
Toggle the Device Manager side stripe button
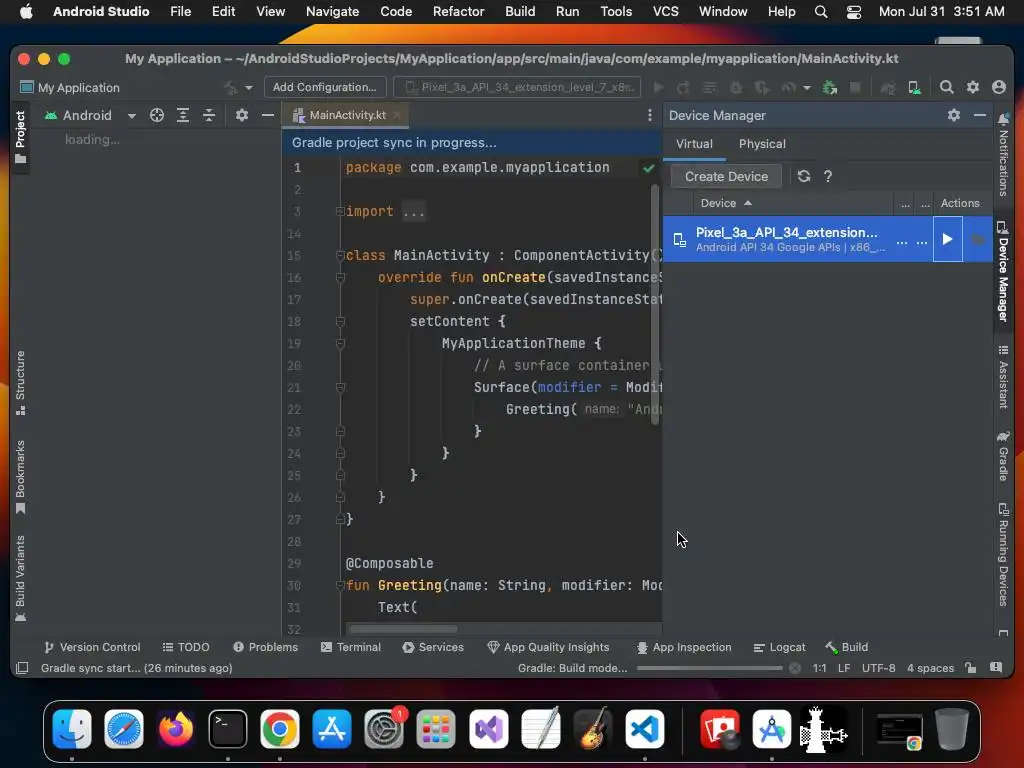[1003, 271]
